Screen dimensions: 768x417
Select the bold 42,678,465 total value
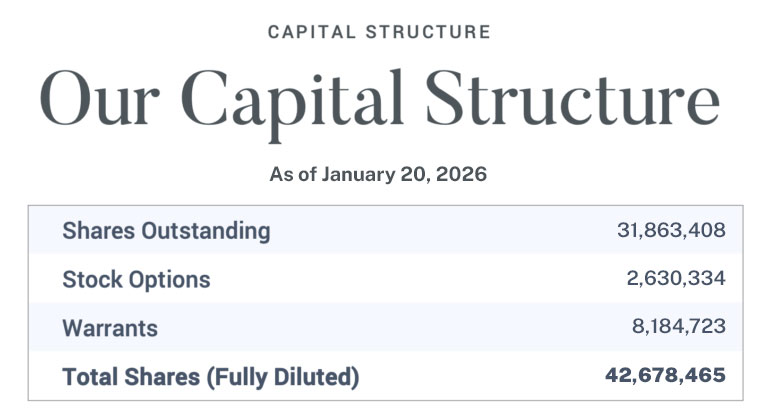coord(665,376)
